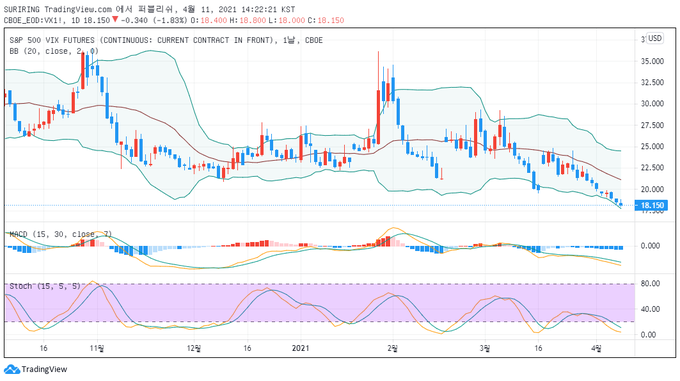Image resolution: width=680 pixels, height=381 pixels.
Task: Select the Stoch (15, 5, 5) indicator label
Action: point(45,286)
